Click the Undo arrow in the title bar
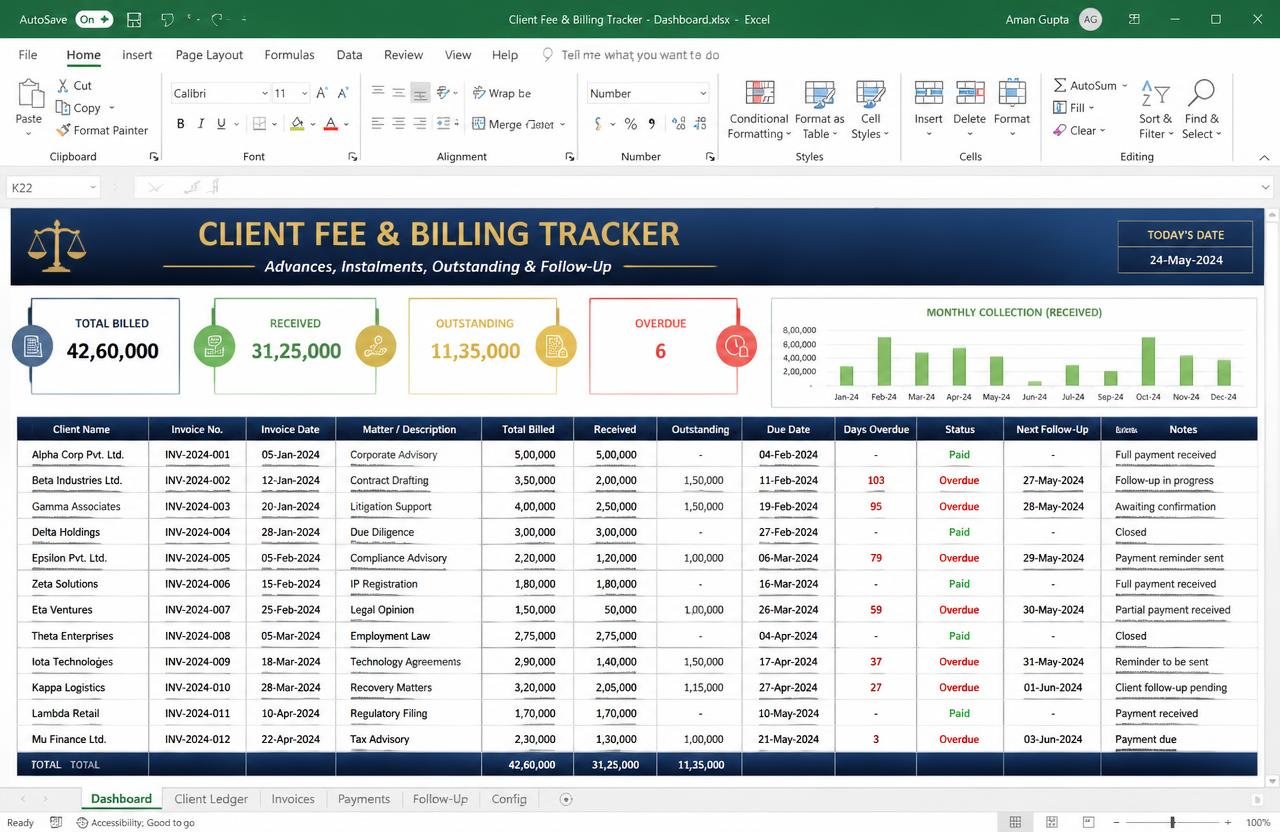The height and width of the screenshot is (832, 1280). tap(168, 19)
